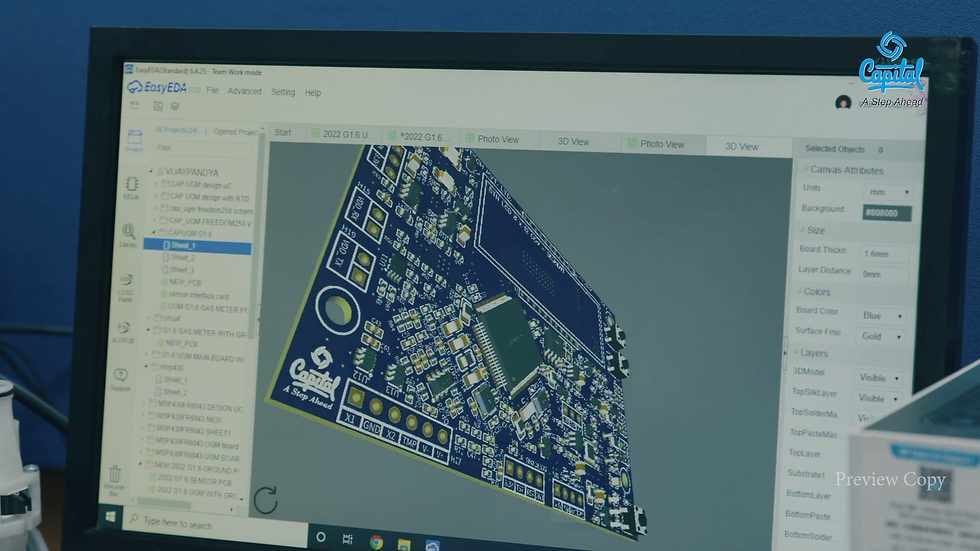Open the Help menu

pos(313,93)
